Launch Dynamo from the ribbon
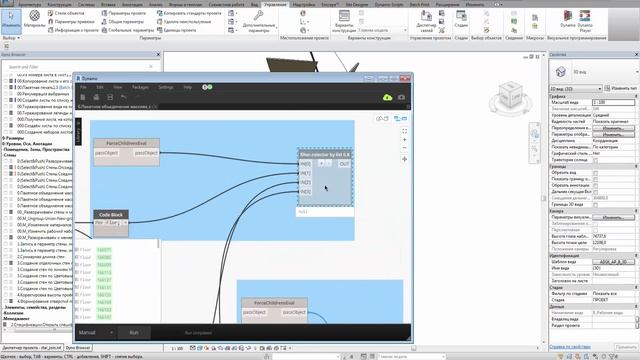 (568, 19)
